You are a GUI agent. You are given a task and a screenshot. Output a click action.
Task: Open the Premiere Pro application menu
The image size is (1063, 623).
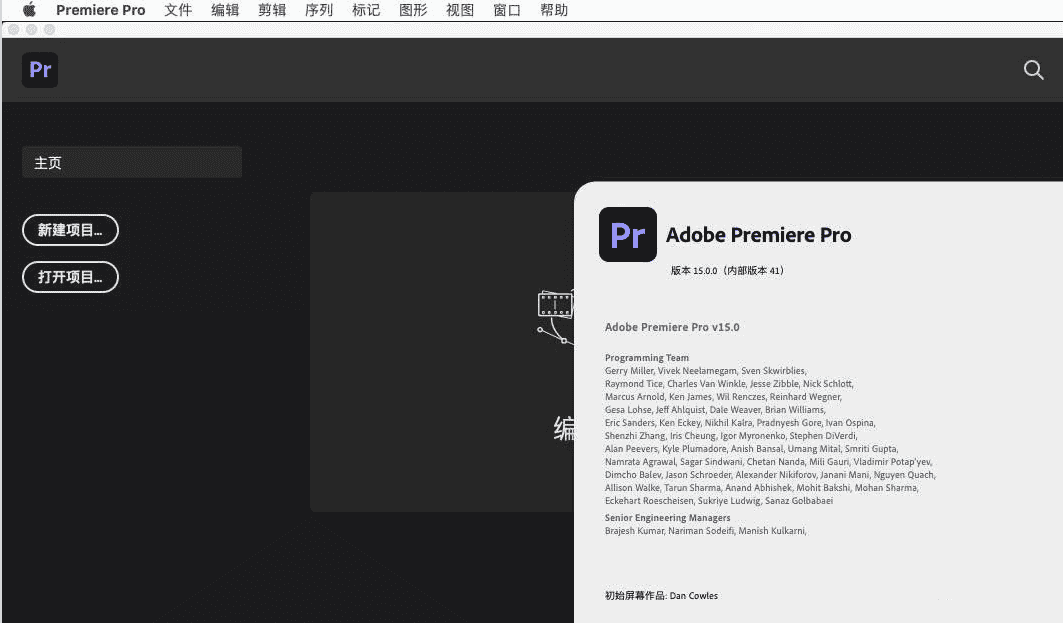click(100, 10)
